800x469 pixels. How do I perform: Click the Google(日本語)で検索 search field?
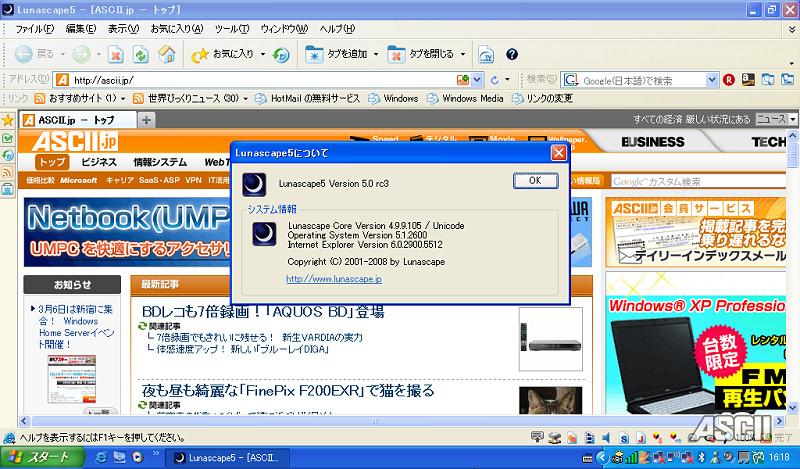point(641,80)
